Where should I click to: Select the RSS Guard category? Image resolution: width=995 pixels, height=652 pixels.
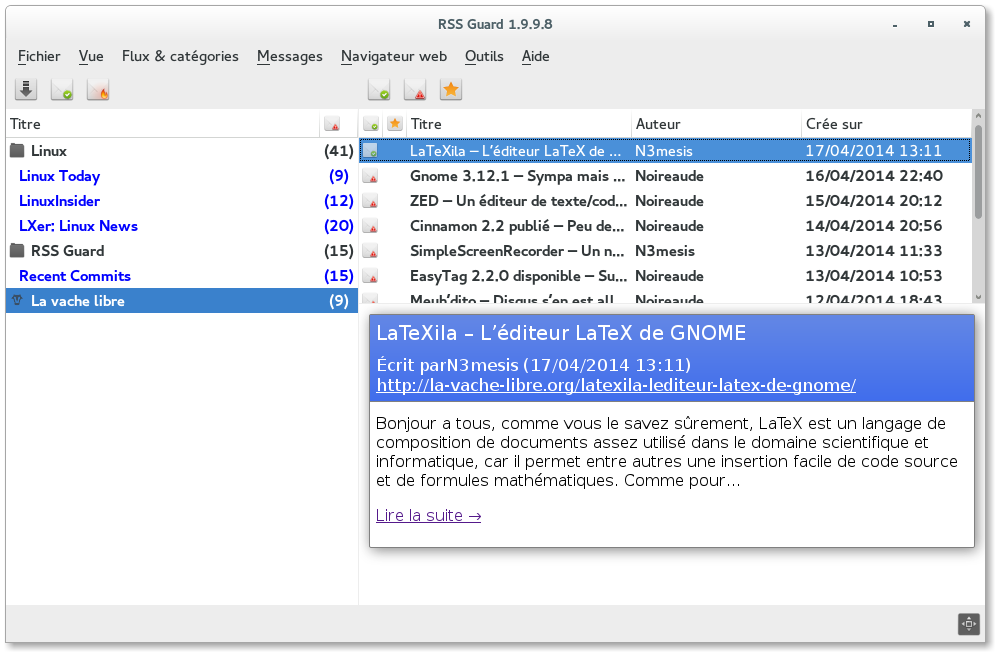click(182, 251)
